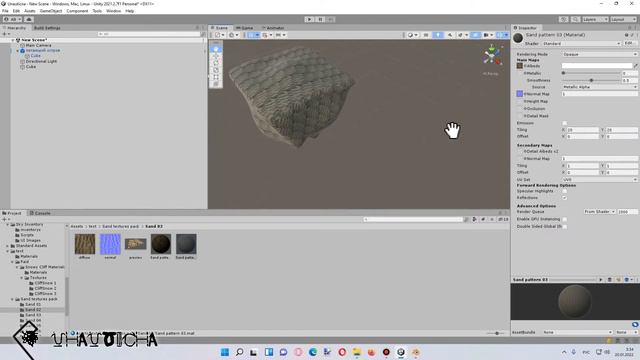Open scene effects dropdown
640x360 pixels.
coord(462,35)
